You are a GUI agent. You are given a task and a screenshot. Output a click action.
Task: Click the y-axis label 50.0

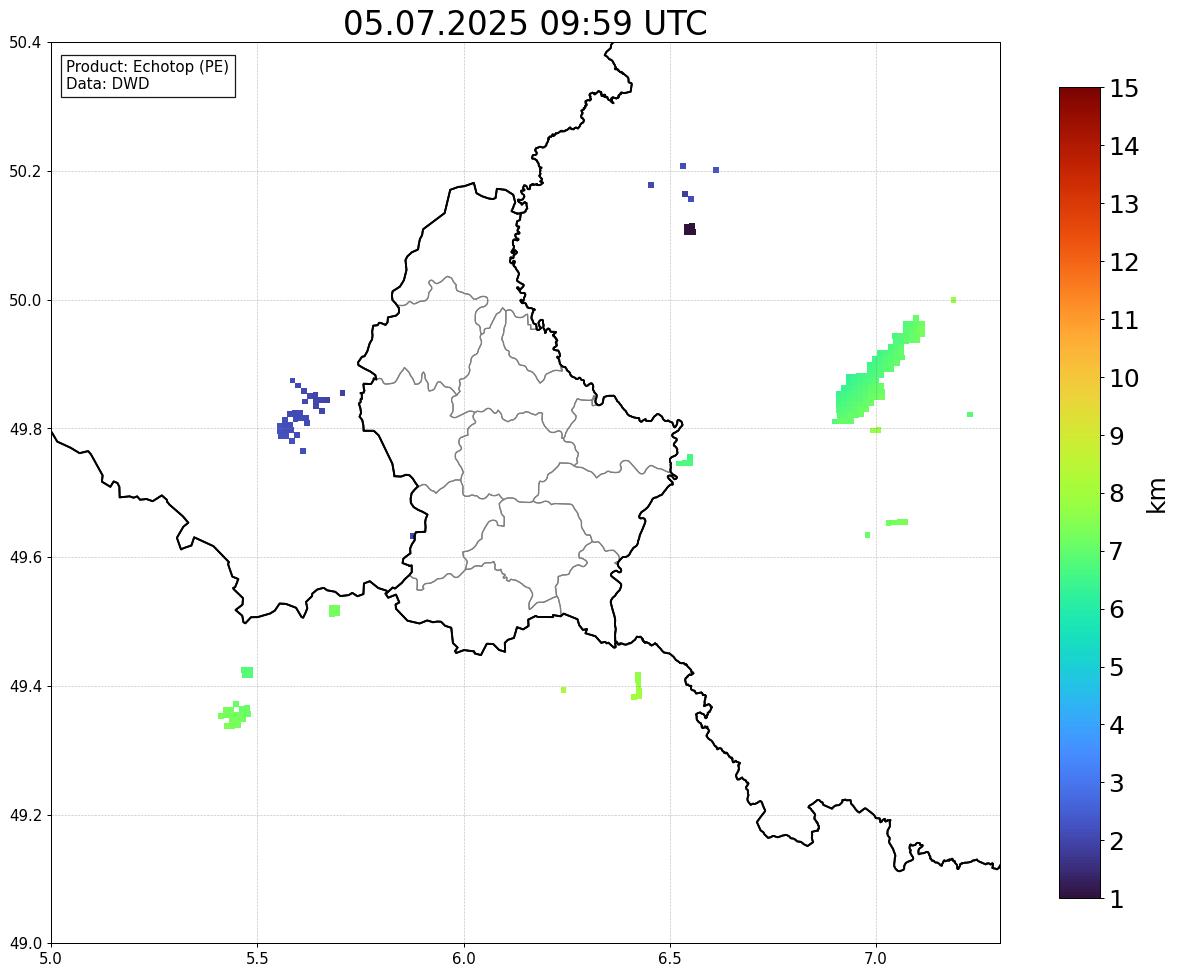[x=25, y=301]
